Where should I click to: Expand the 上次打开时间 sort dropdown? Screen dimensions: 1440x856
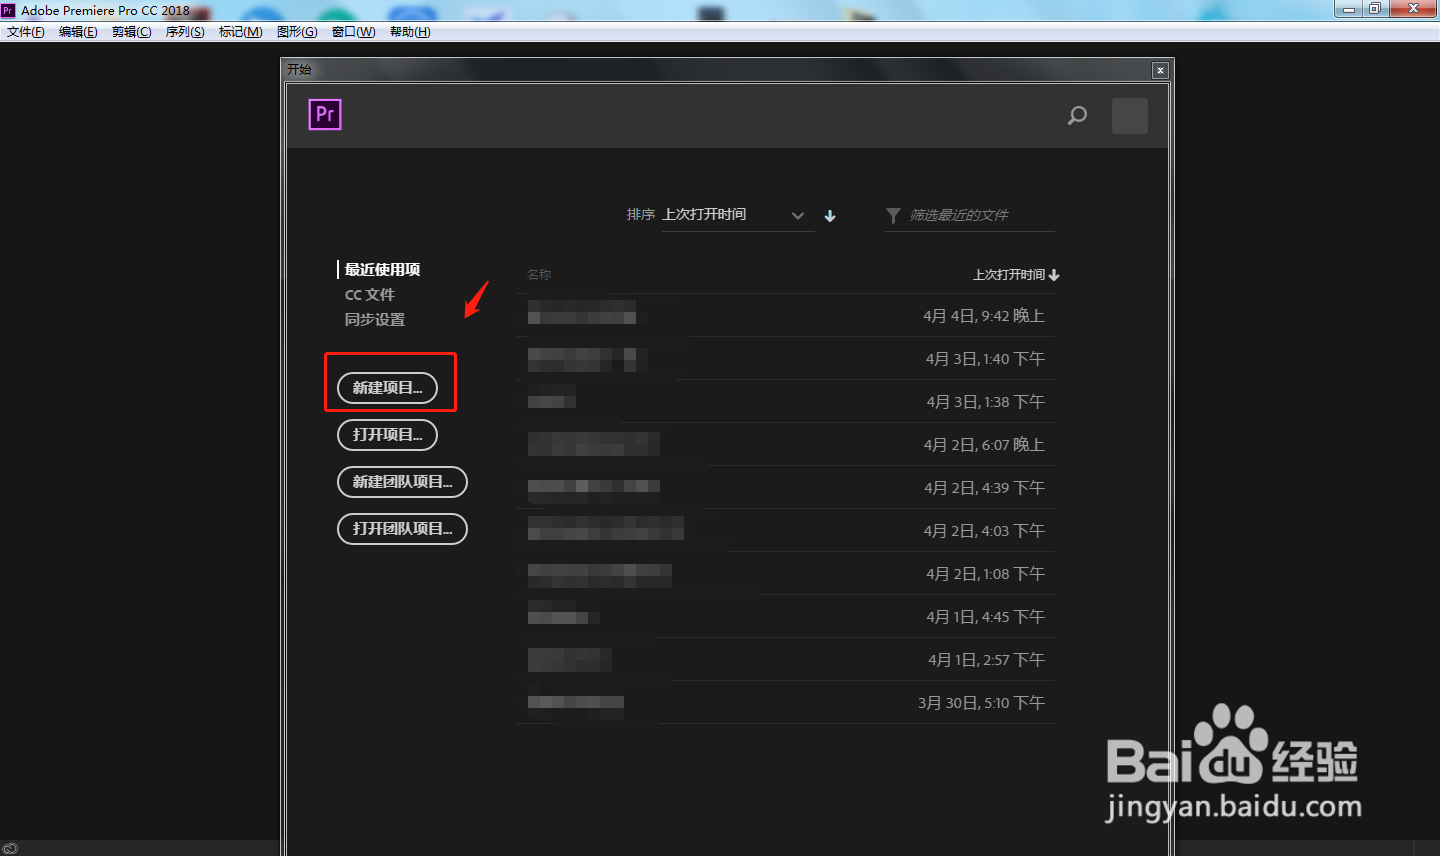click(738, 215)
